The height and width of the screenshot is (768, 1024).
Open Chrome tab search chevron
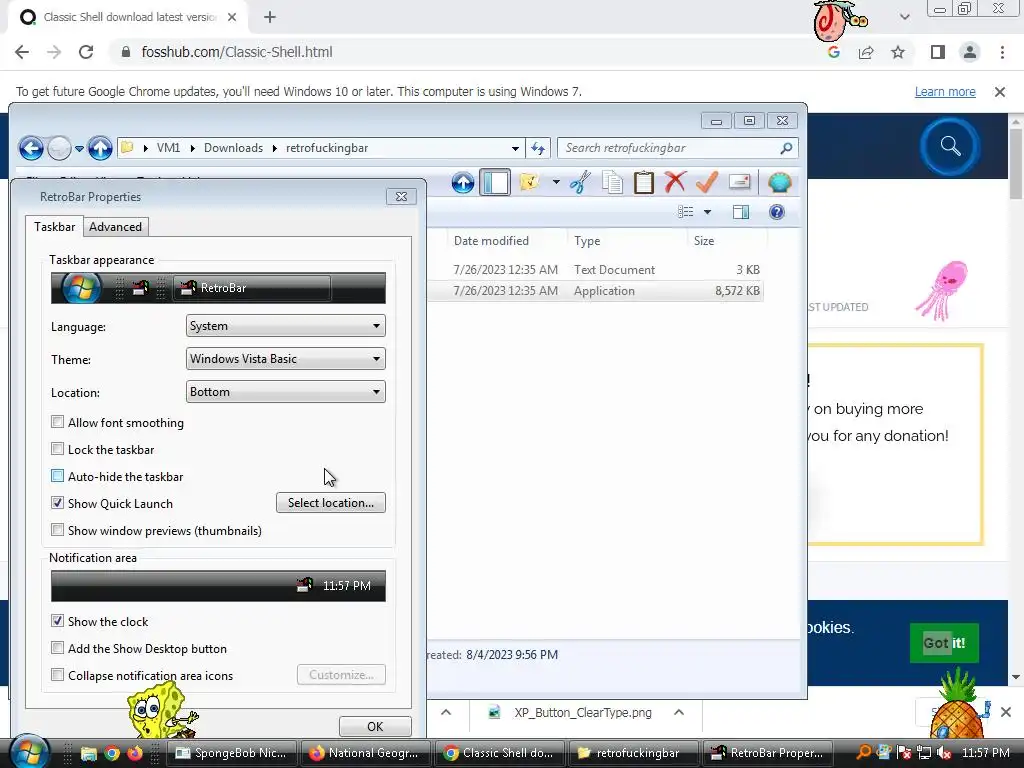tap(904, 17)
